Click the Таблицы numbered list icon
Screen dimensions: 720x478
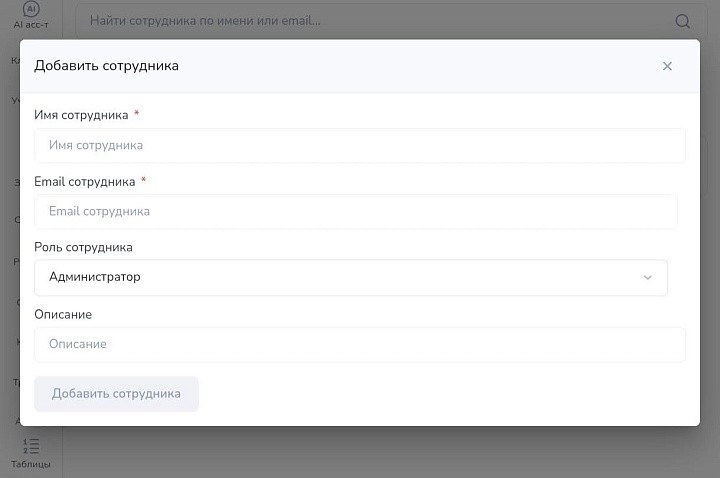31,446
